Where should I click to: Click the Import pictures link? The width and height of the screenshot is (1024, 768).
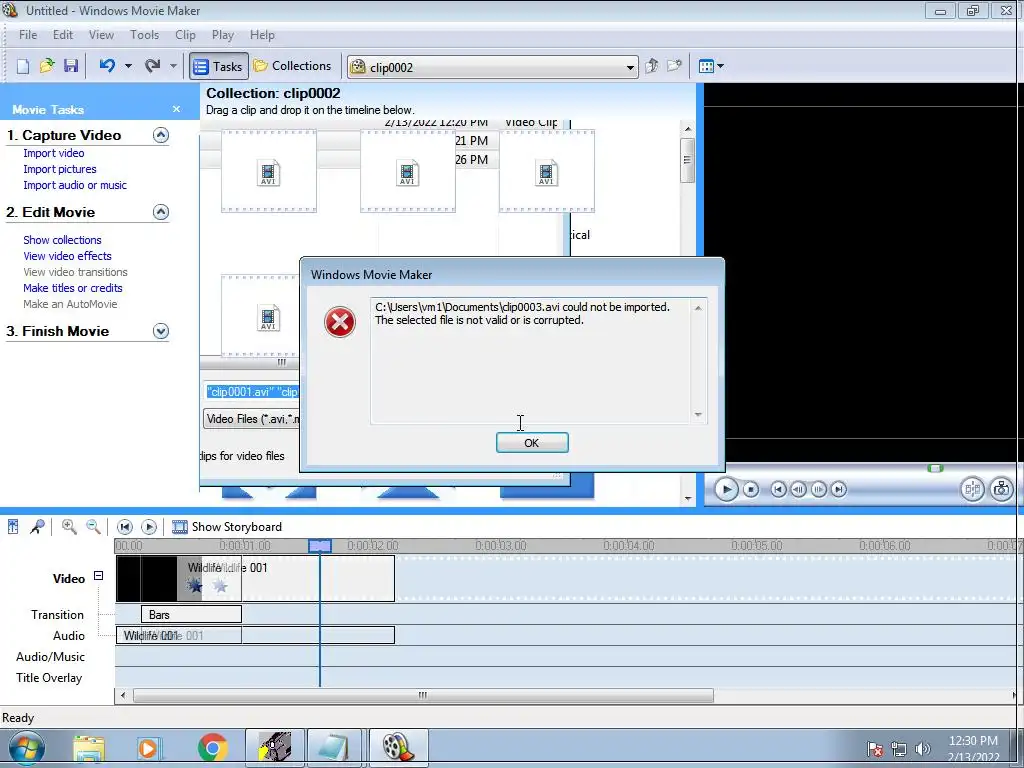[x=59, y=169]
